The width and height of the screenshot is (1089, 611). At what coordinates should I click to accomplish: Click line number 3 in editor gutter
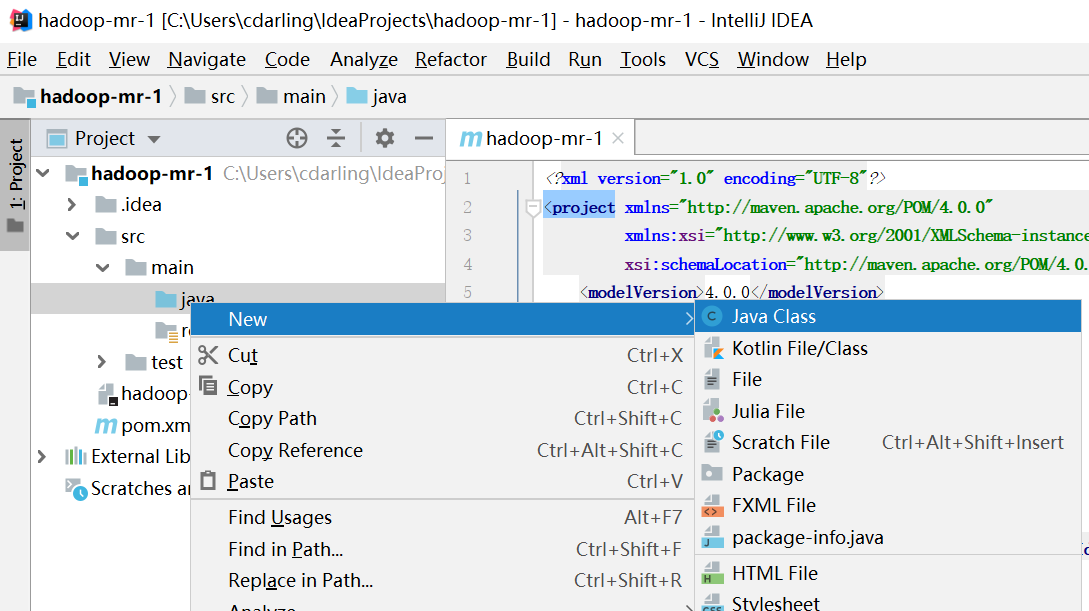[x=467, y=235]
